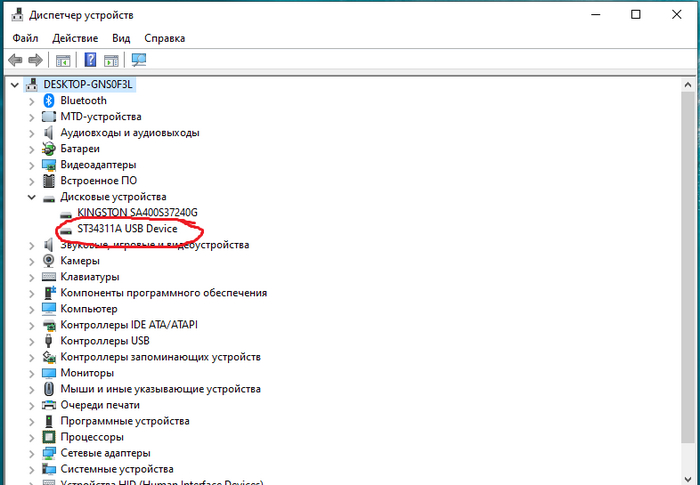Collapse the Дисковые устройства category
This screenshot has width=700, height=485.
31,197
